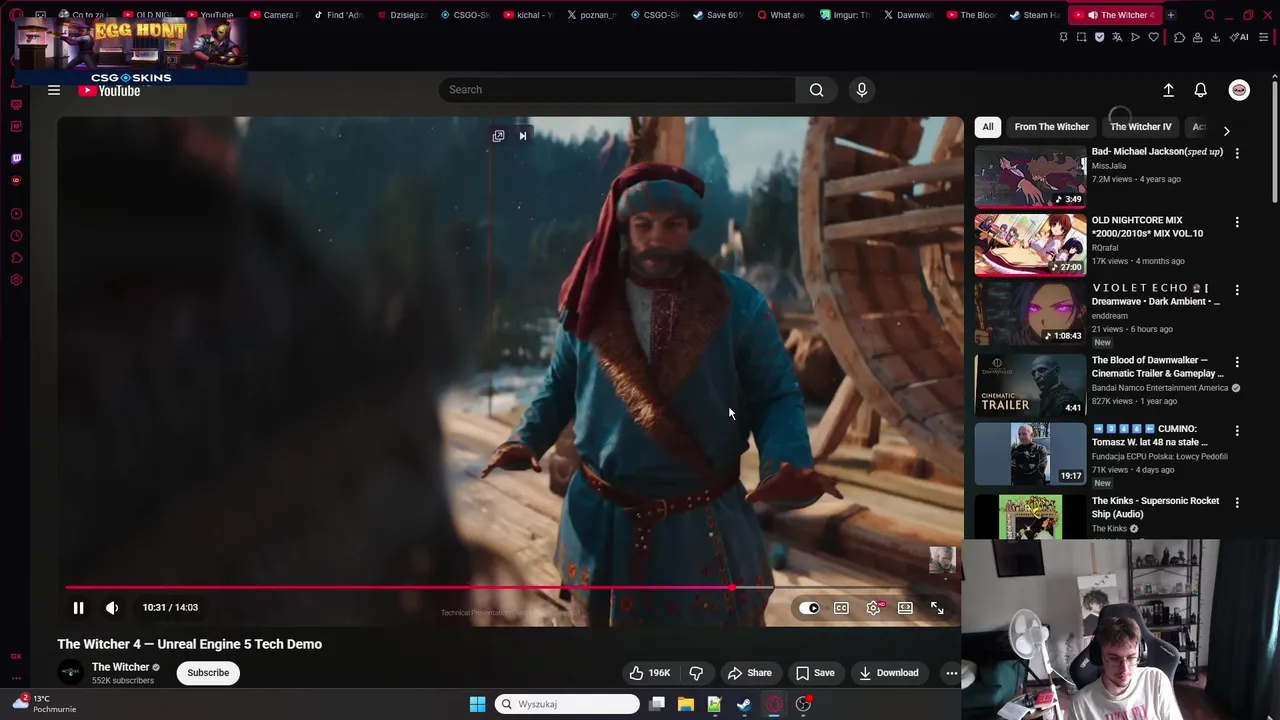
Task: Open video player settings gear
Action: click(x=873, y=608)
